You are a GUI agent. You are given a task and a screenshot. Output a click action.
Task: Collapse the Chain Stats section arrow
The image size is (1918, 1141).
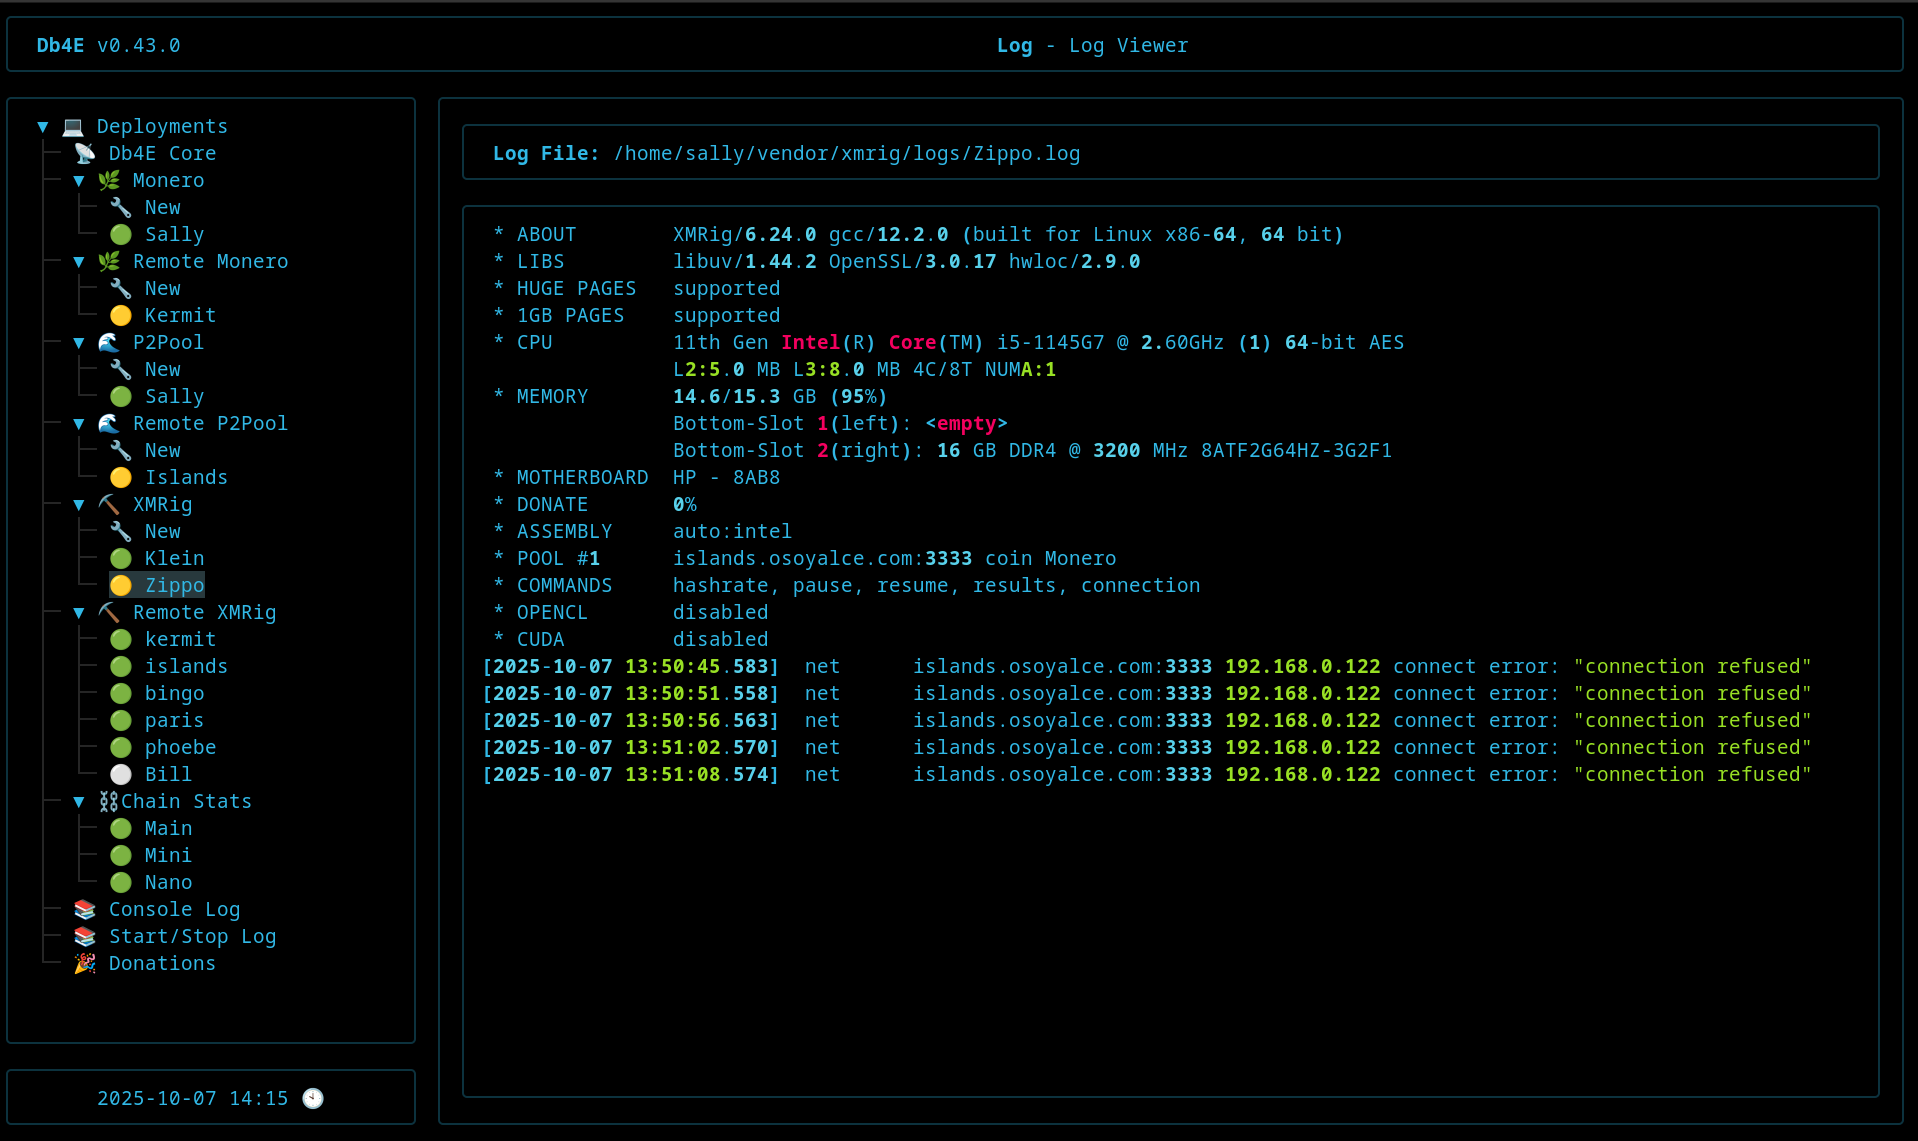click(x=79, y=801)
